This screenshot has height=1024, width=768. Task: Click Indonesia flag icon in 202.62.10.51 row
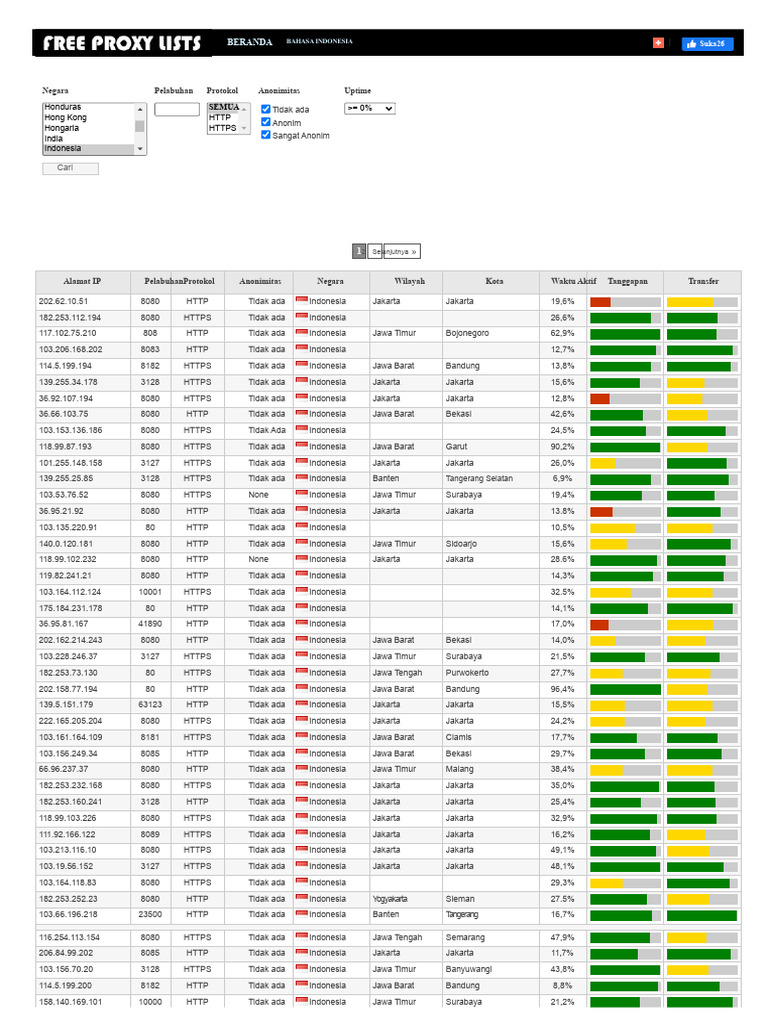[301, 300]
